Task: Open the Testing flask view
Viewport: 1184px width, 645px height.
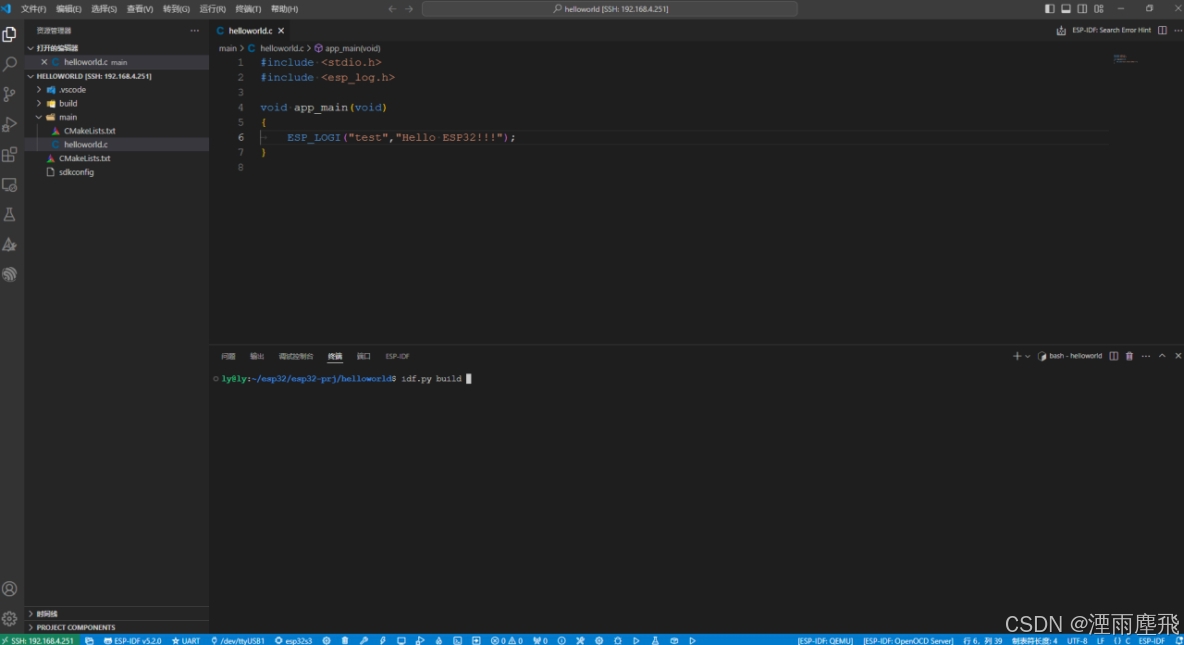Action: click(x=10, y=215)
